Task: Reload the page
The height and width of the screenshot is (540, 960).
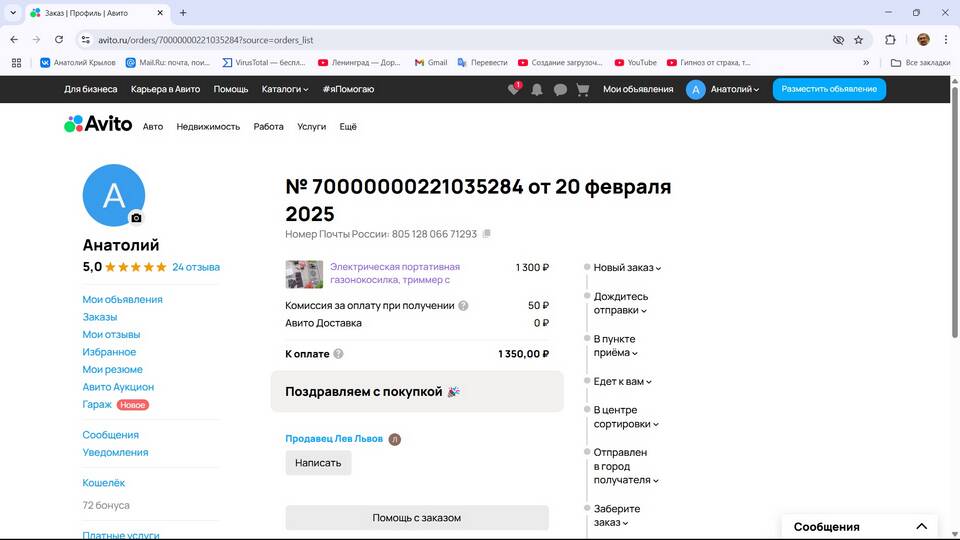Action: click(x=59, y=40)
